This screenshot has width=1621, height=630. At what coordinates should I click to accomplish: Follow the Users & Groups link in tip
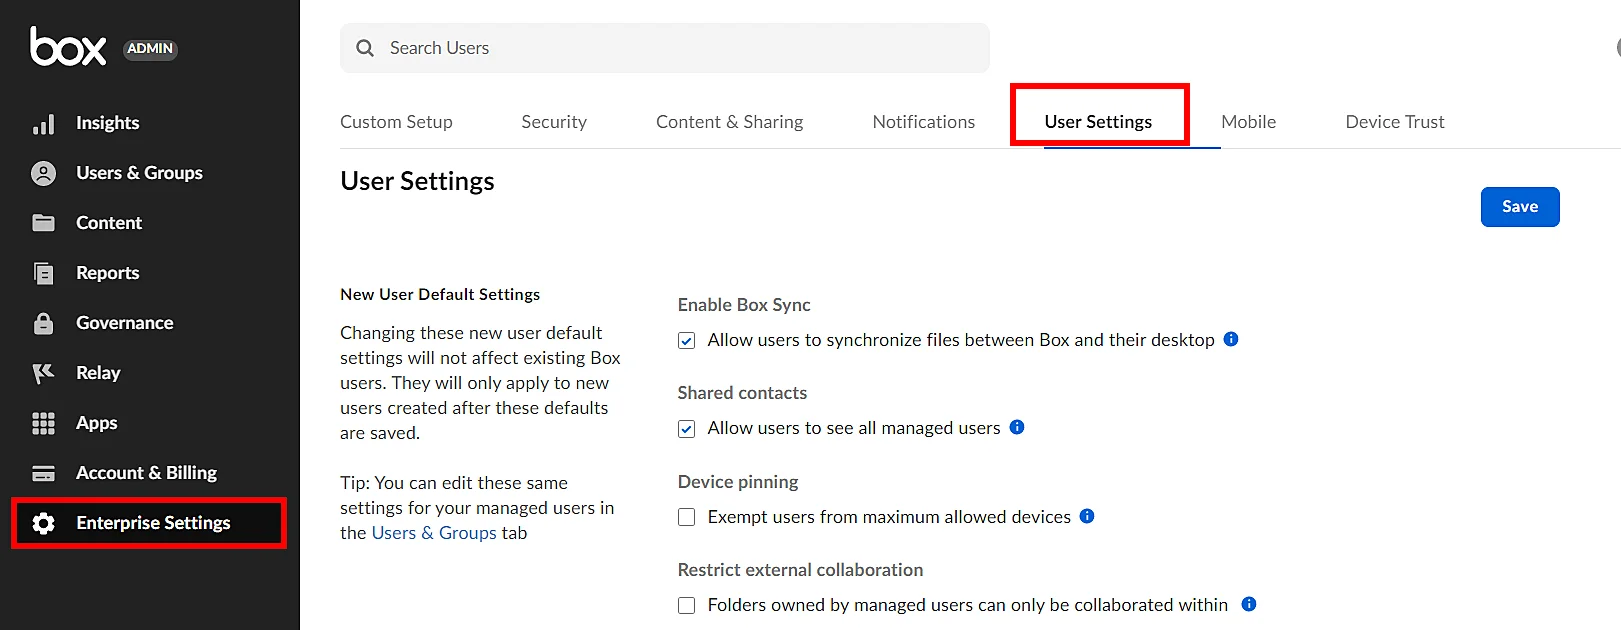434,533
